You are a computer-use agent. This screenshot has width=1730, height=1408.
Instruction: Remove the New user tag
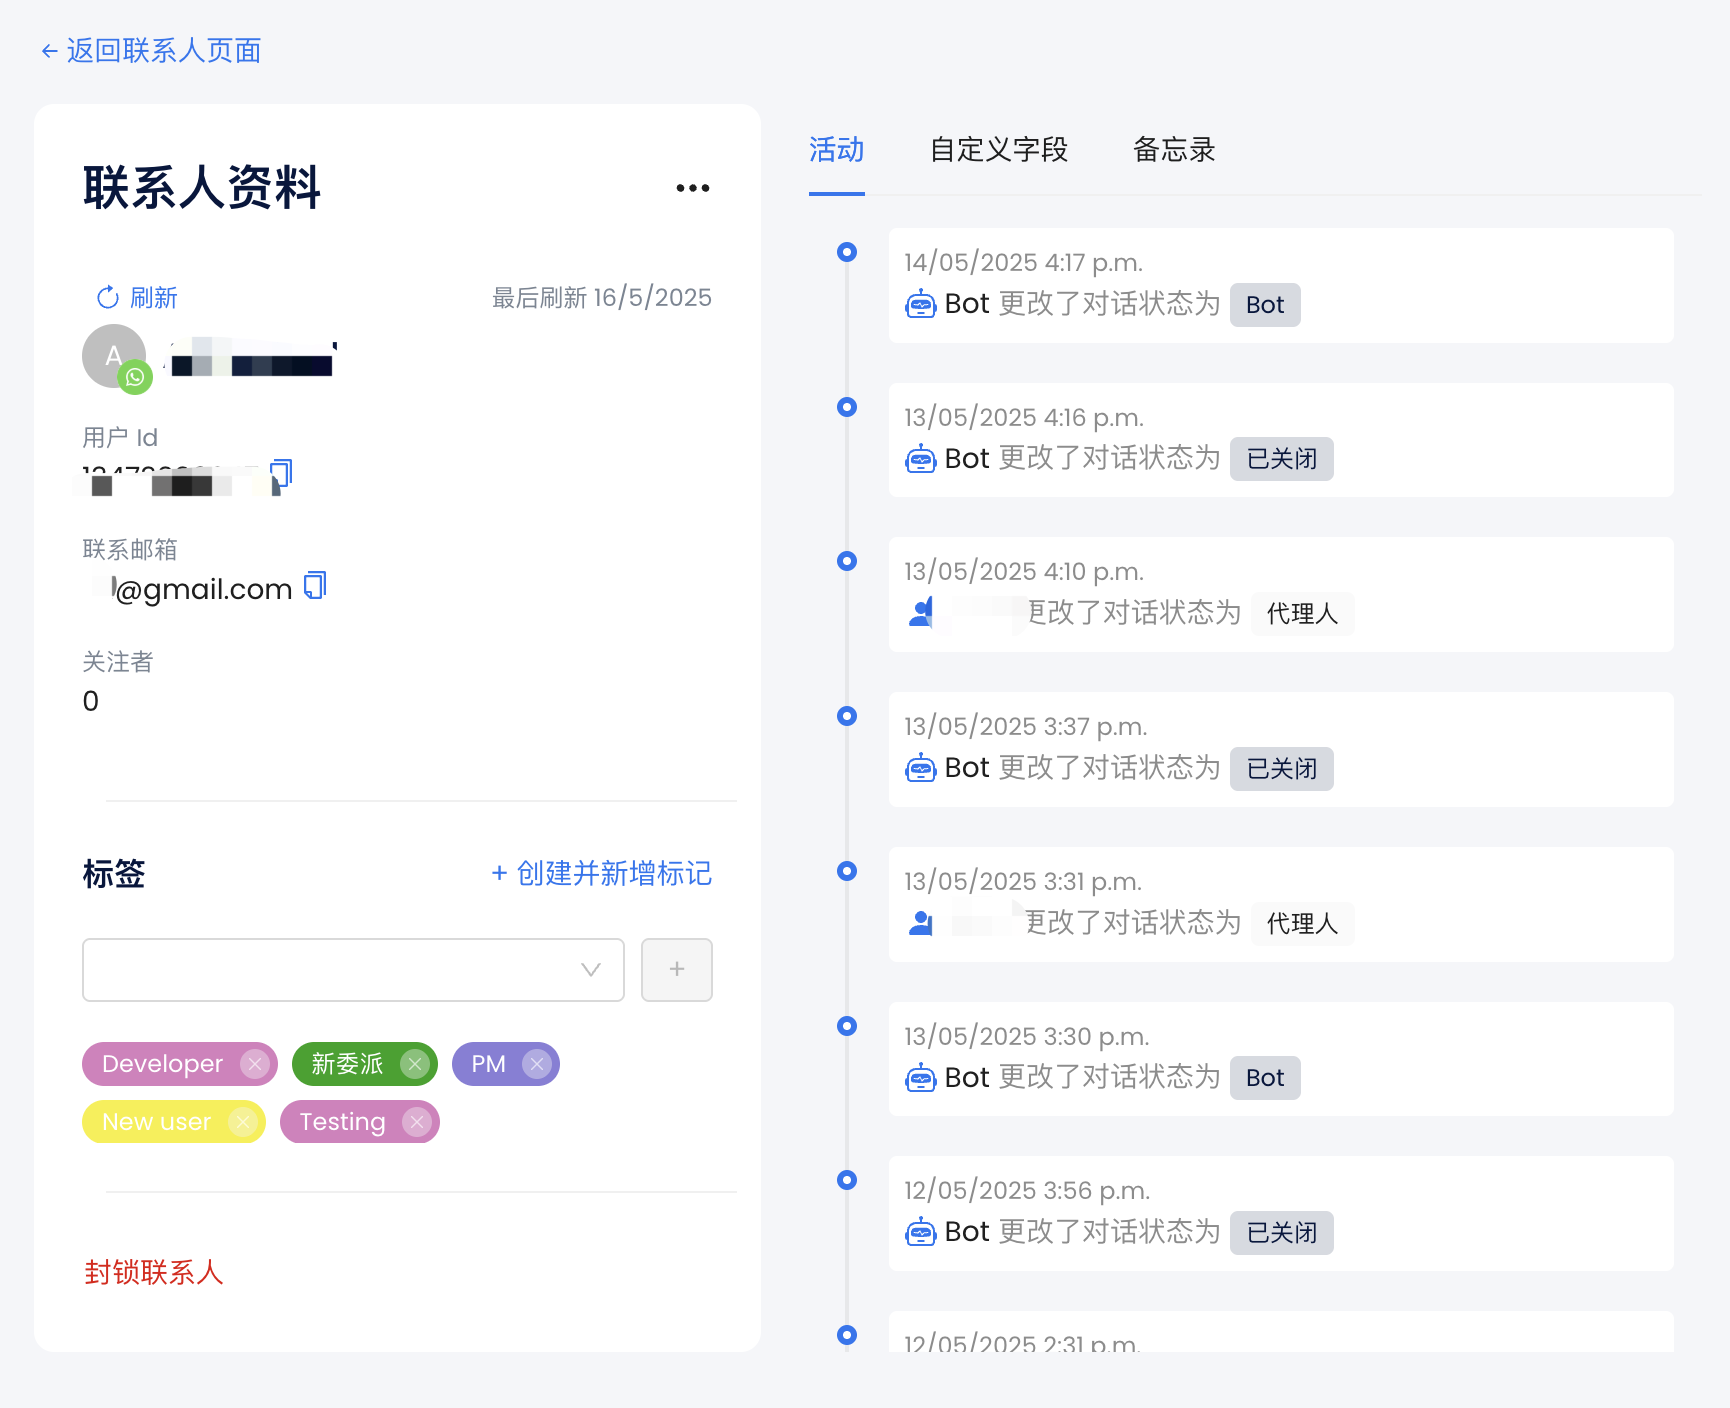242,1122
